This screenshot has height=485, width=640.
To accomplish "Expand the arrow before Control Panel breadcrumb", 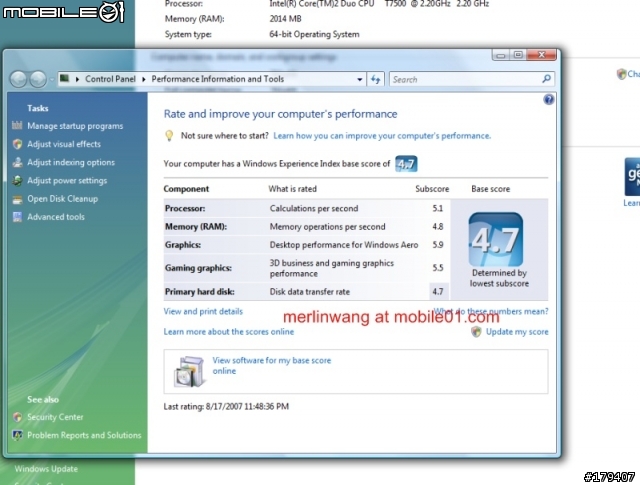I will tap(77, 79).
